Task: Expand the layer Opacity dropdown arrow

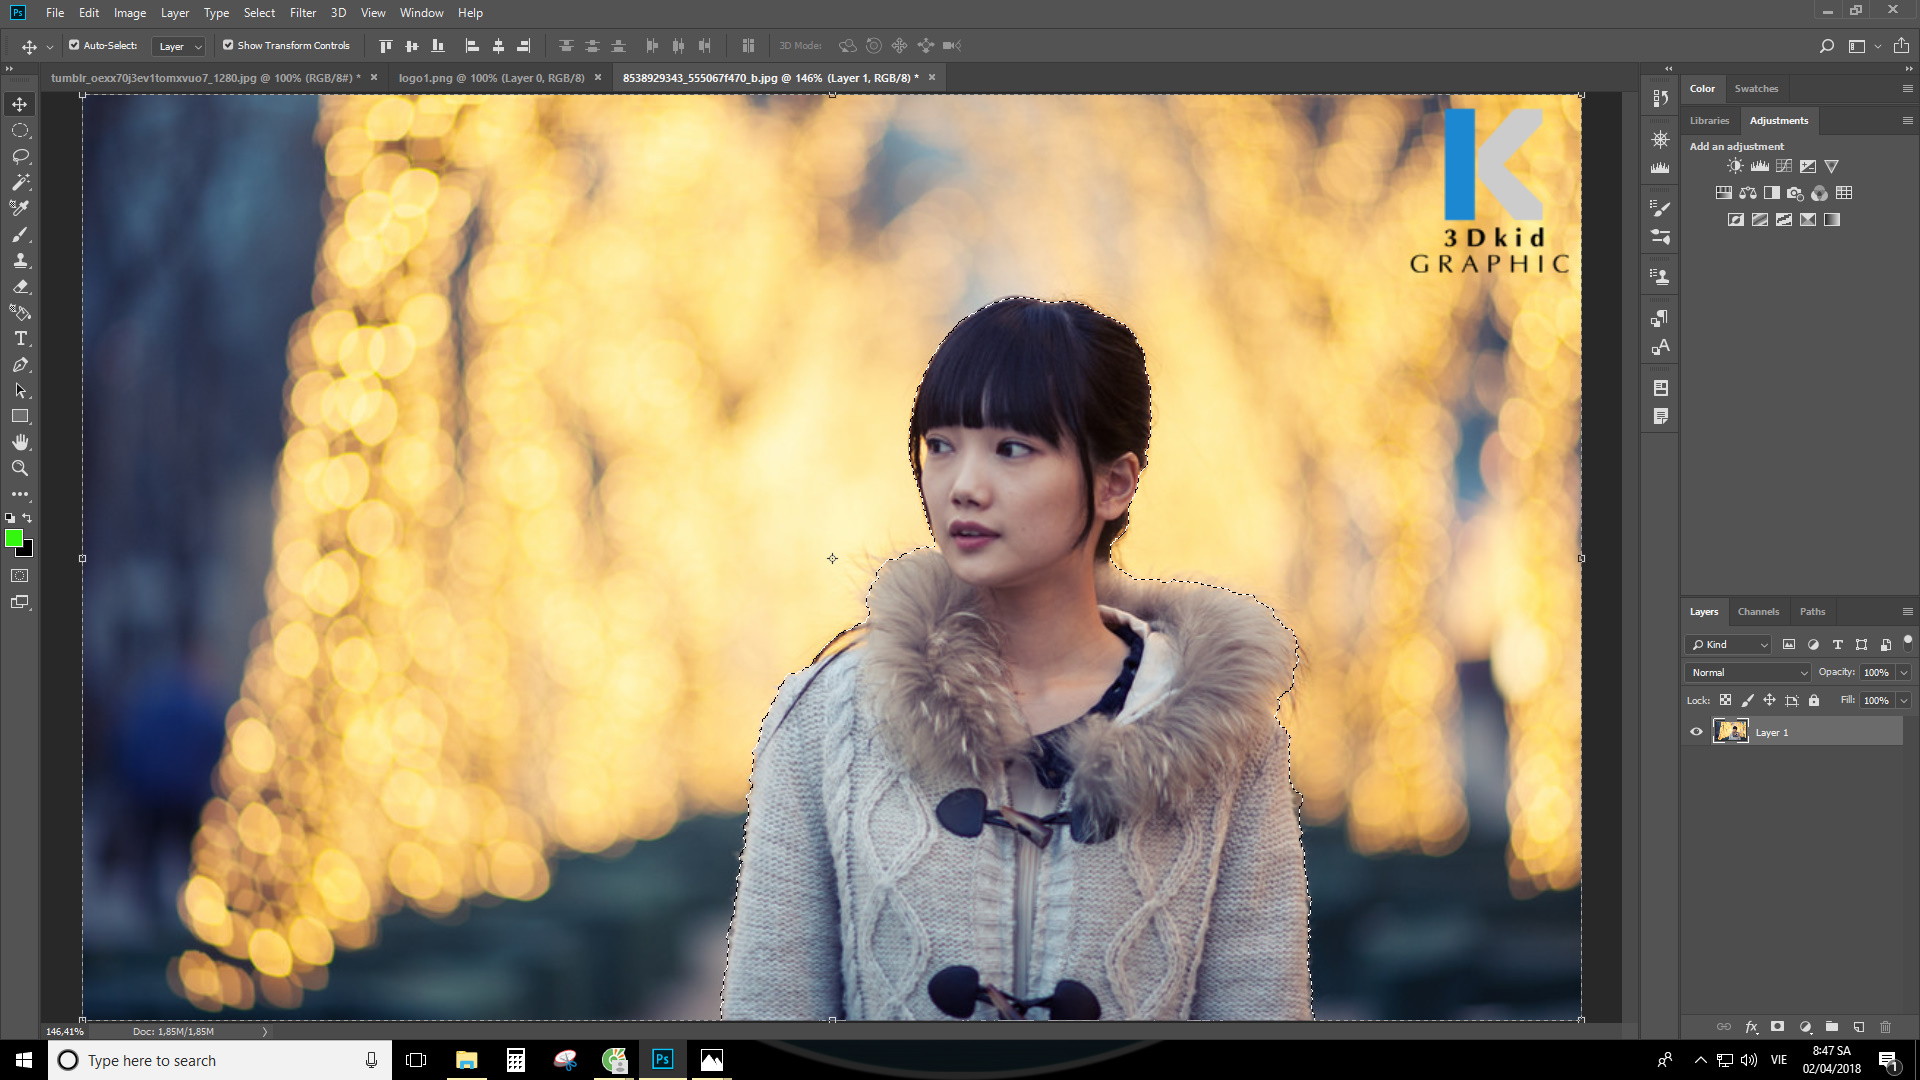Action: click(1904, 673)
